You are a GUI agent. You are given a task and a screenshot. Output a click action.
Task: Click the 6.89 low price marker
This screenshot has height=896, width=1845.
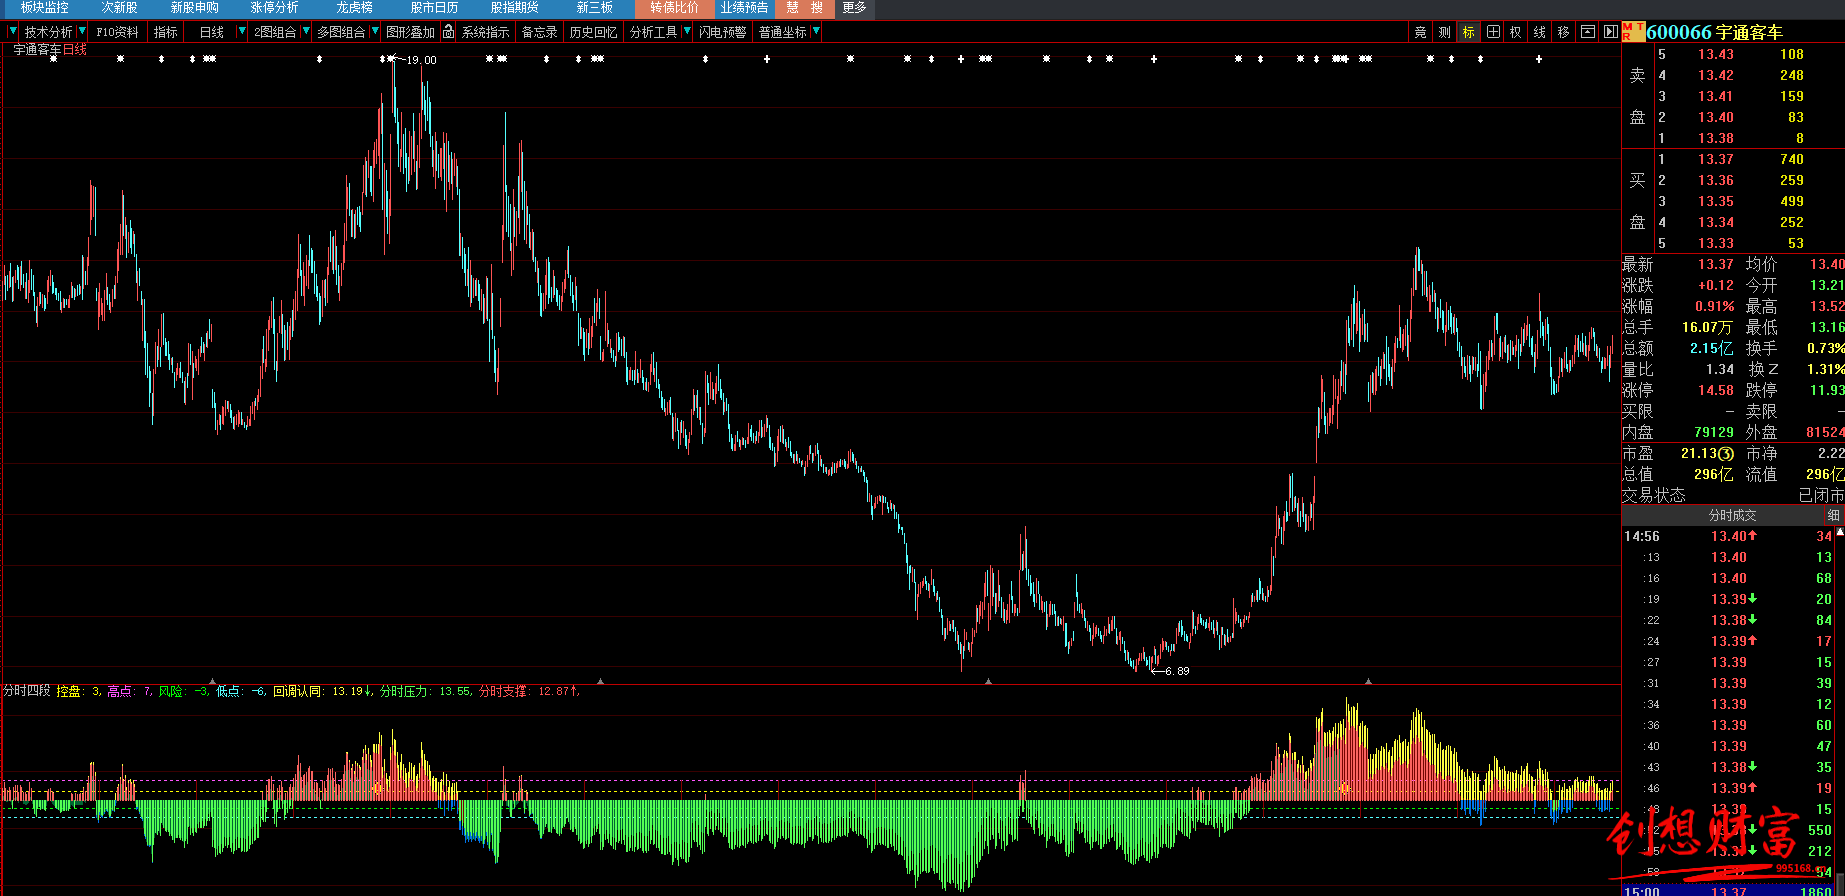tap(1177, 671)
